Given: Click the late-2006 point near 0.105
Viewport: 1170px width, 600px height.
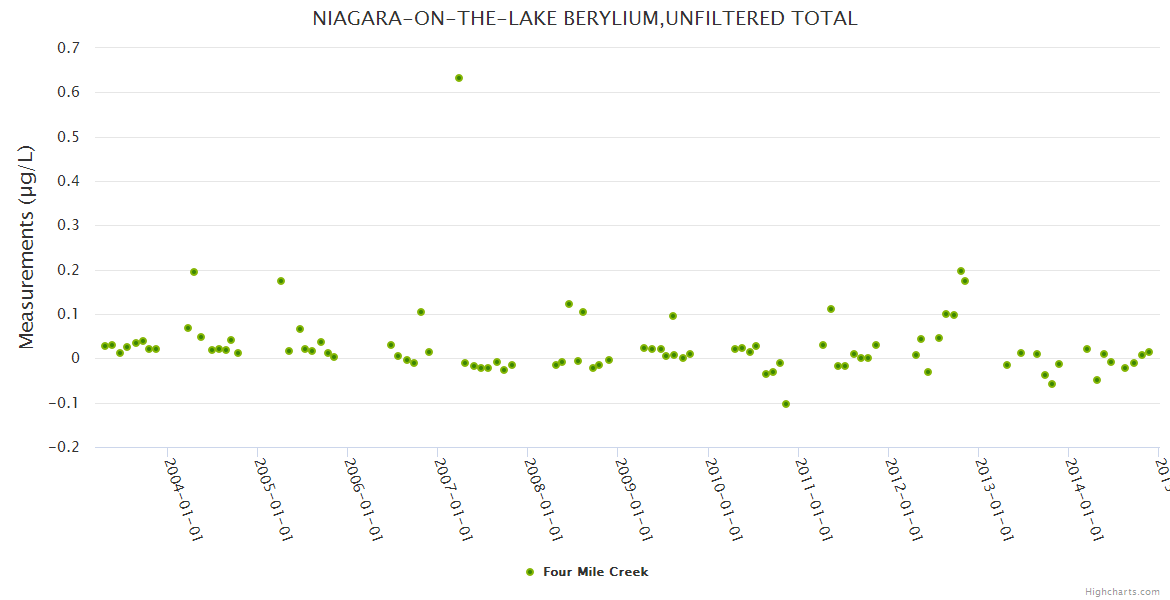Looking at the screenshot, I should (x=421, y=312).
